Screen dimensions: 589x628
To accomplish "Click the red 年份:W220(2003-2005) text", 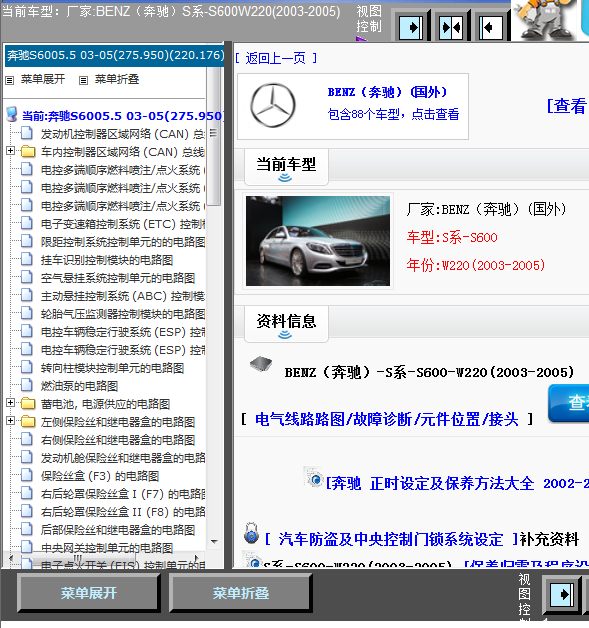I will point(476,265).
